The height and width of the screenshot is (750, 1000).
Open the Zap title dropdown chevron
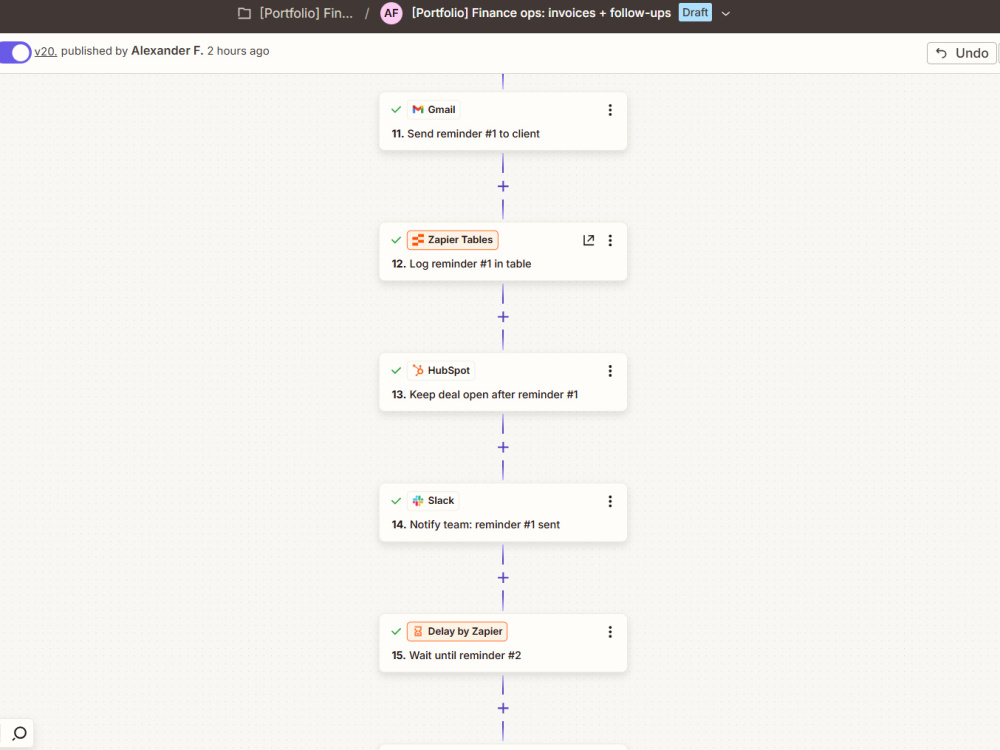pos(725,13)
